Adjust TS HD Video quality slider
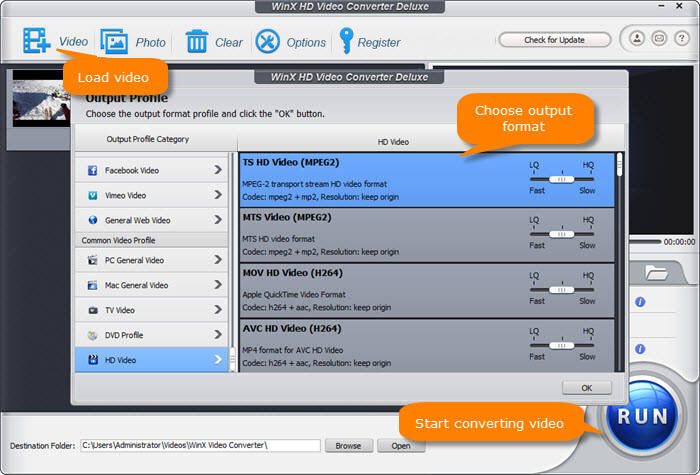700x475 pixels. coord(562,179)
